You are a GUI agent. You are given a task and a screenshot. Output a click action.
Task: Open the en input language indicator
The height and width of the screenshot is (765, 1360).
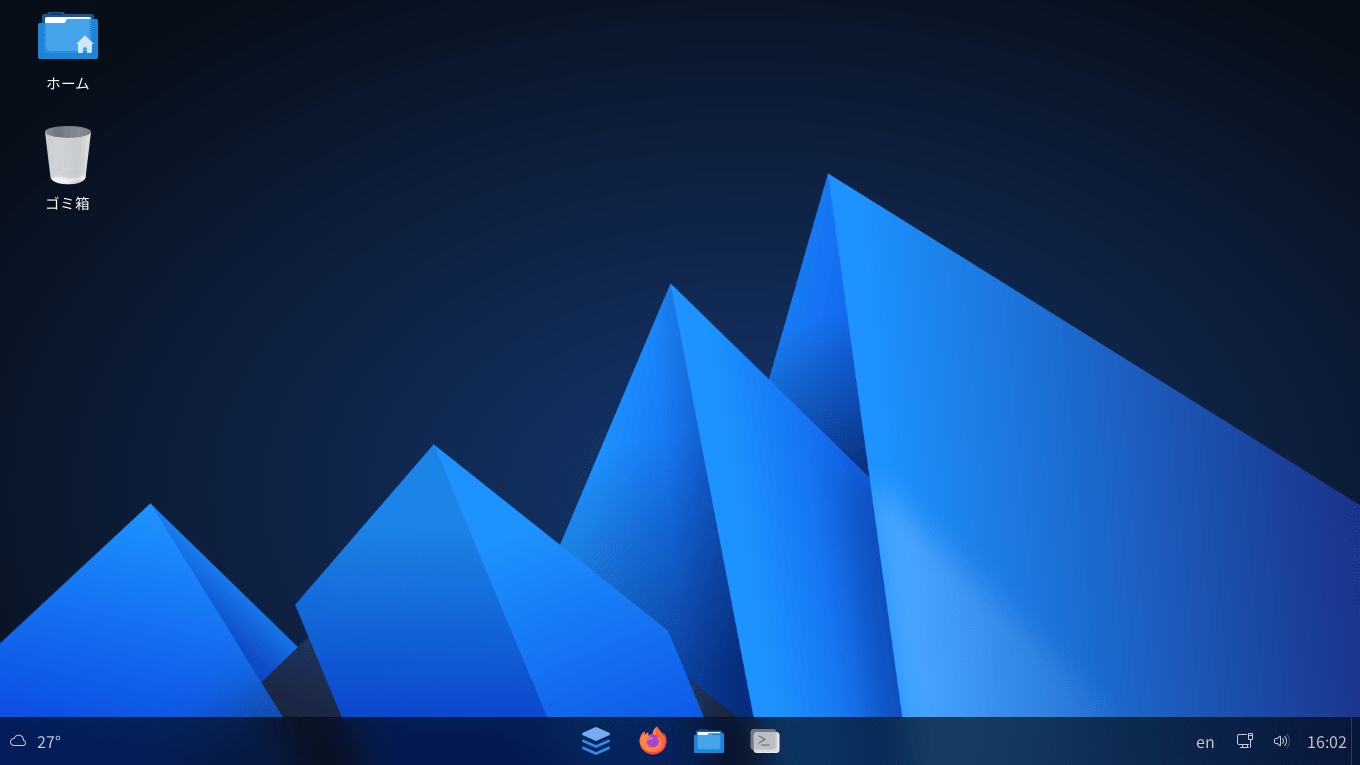pyautogui.click(x=1205, y=742)
